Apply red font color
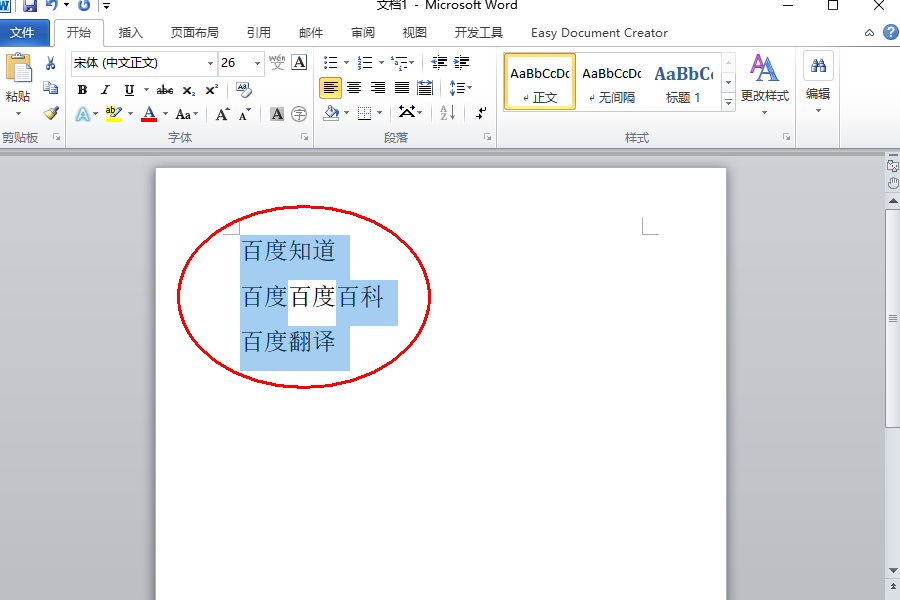The height and width of the screenshot is (600, 900). click(149, 114)
